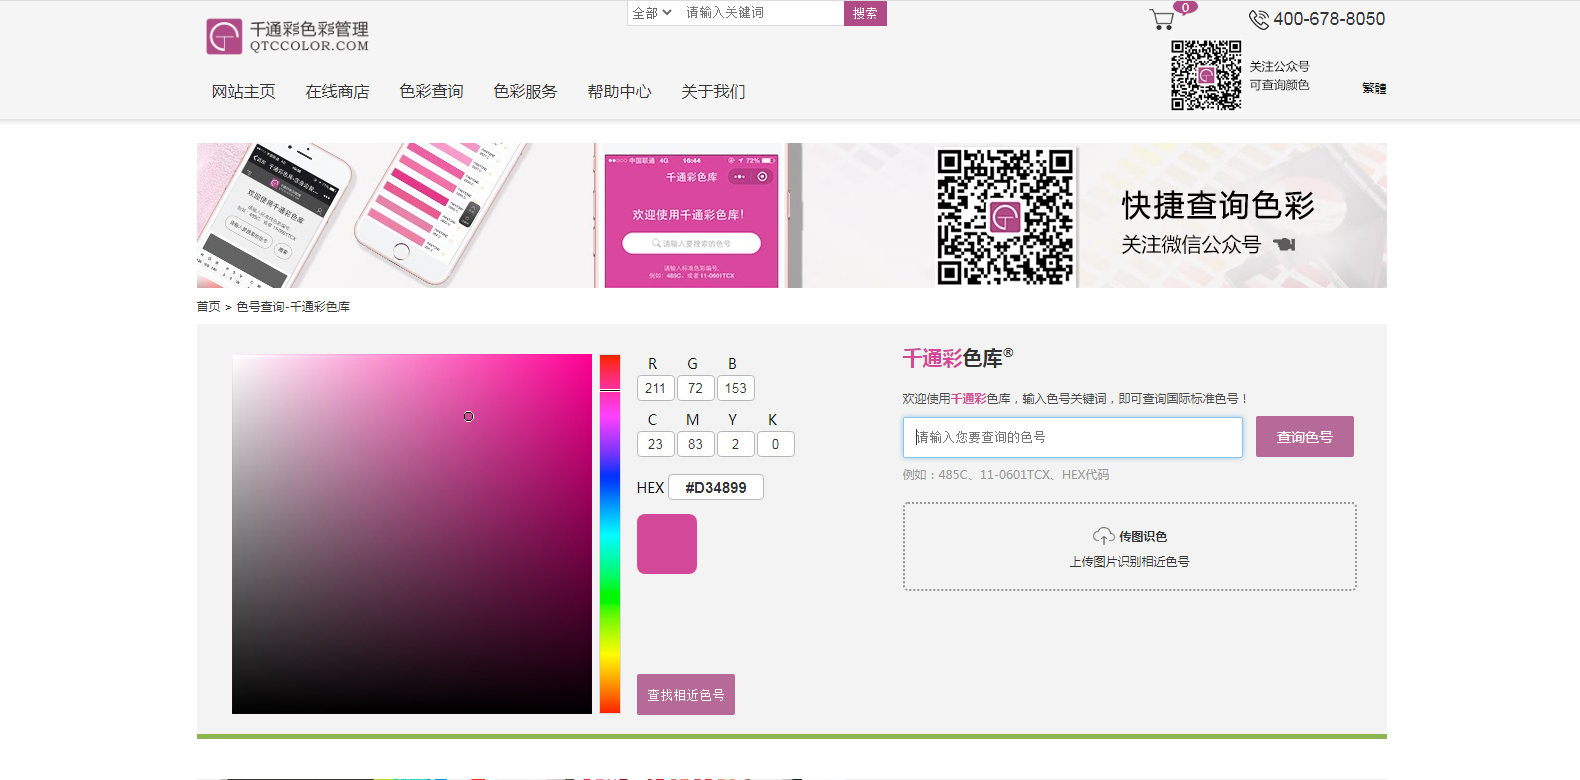
Task: Click the B value field 153
Action: tap(736, 388)
